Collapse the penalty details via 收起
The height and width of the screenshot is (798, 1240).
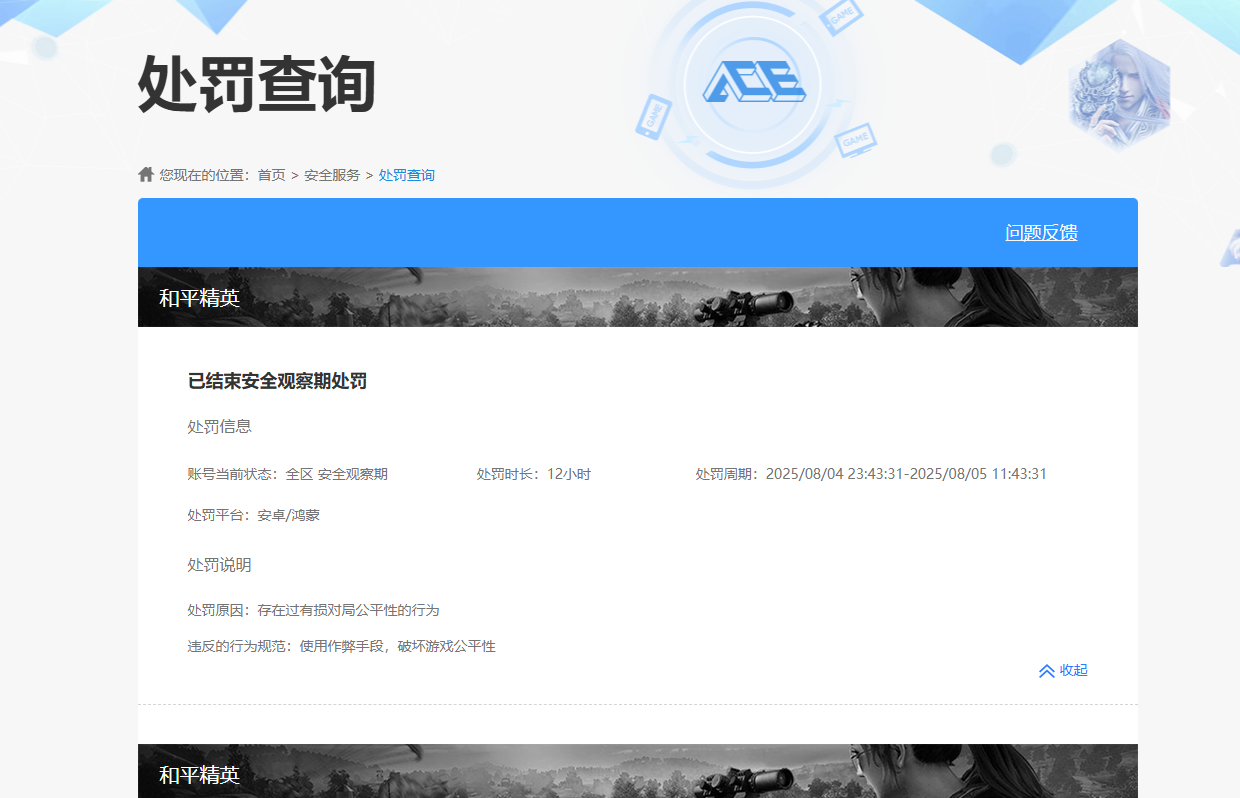point(1073,670)
